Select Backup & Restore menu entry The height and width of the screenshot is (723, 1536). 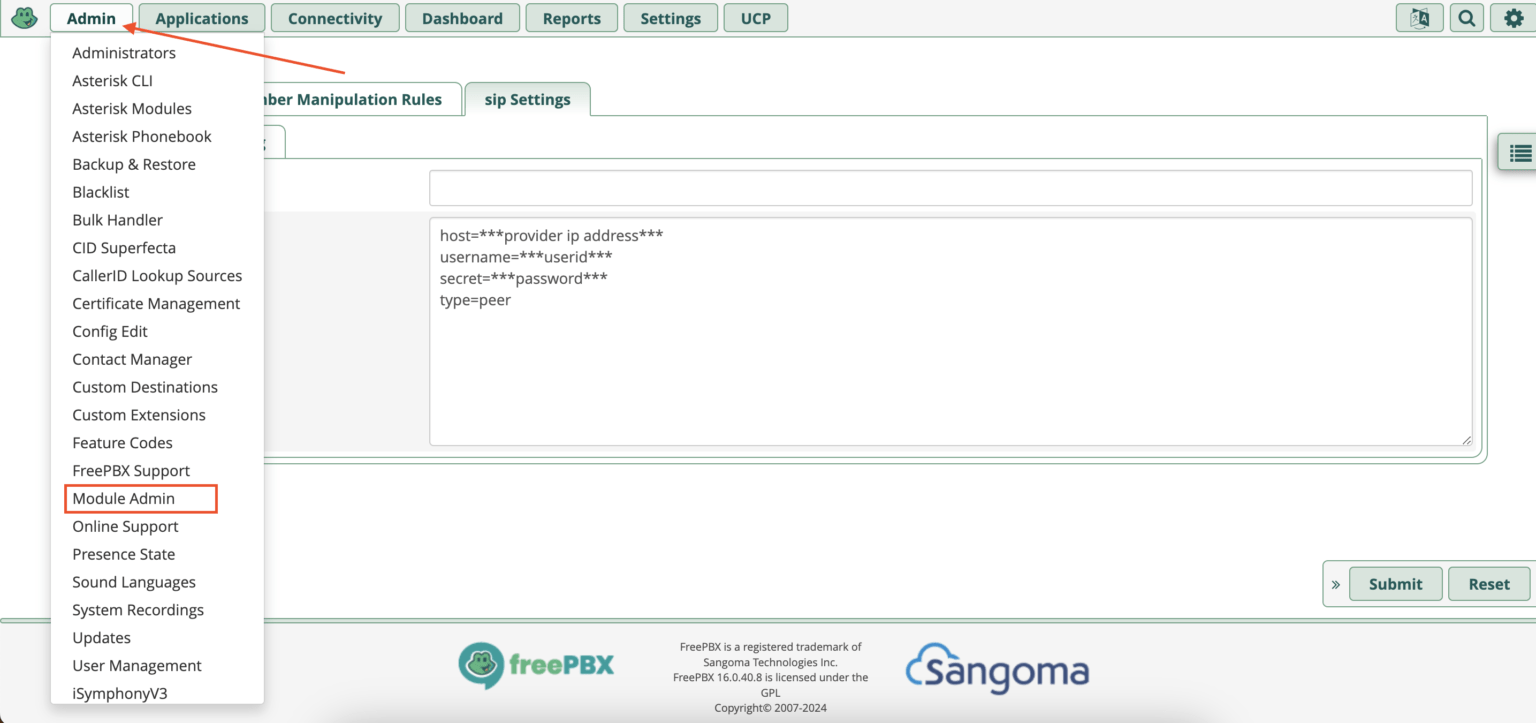click(134, 165)
